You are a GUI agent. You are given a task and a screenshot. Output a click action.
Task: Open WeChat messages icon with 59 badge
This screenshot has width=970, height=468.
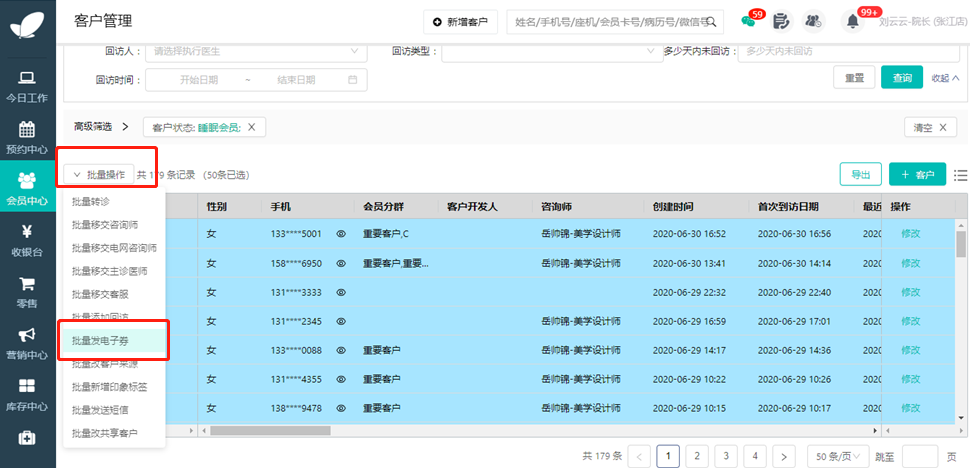749,21
